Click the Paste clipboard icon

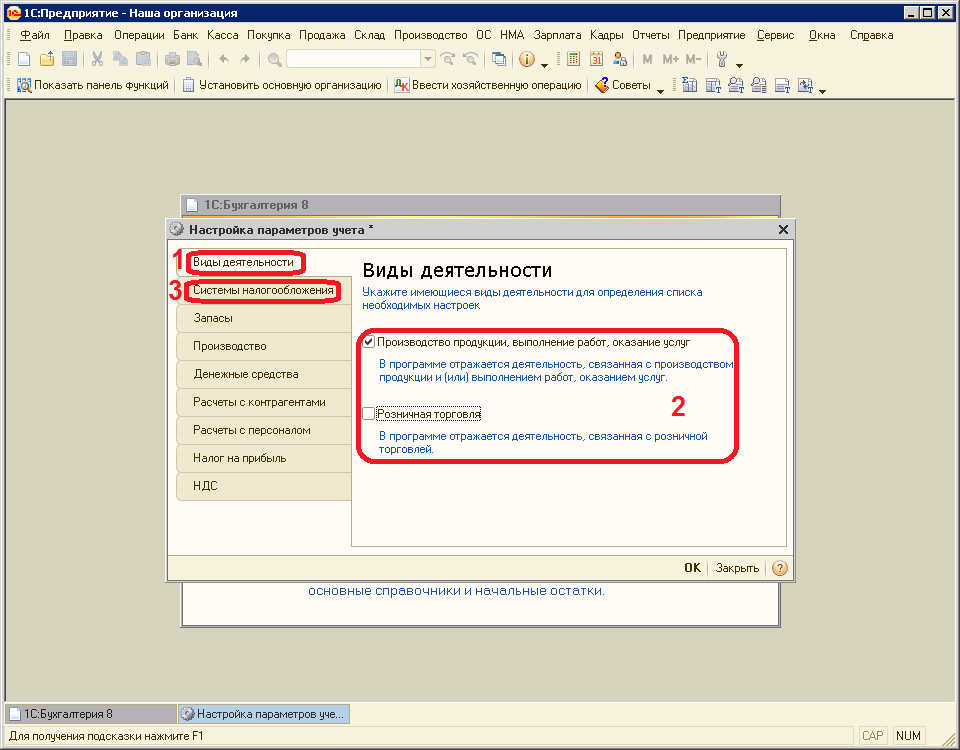[x=143, y=59]
